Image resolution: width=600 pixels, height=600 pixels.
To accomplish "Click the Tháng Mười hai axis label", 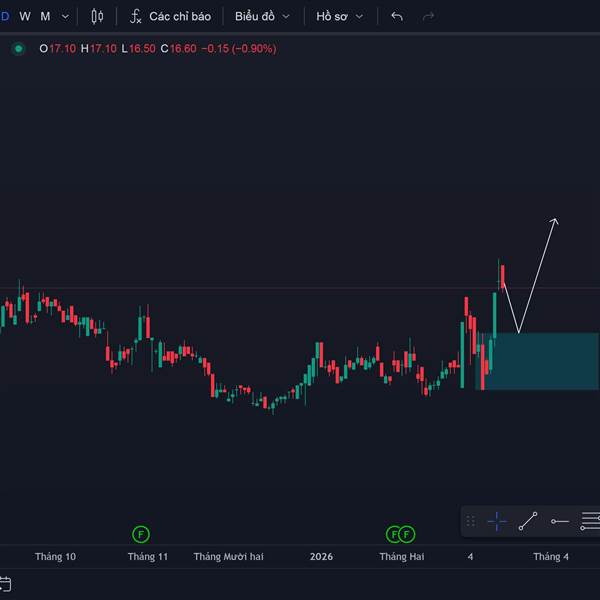I will 228,556.
